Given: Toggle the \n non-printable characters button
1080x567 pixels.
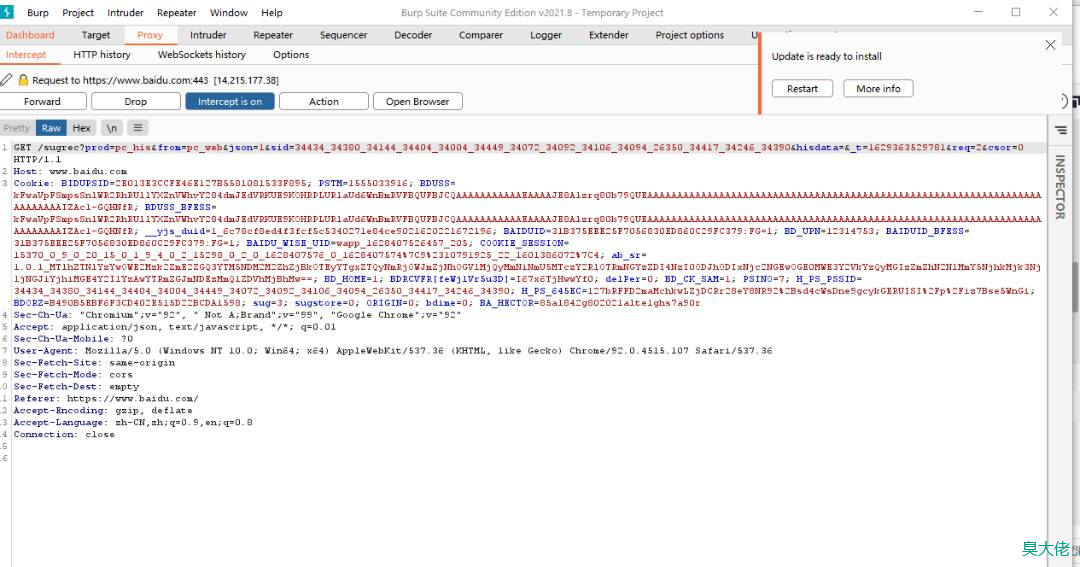Looking at the screenshot, I should (112, 128).
